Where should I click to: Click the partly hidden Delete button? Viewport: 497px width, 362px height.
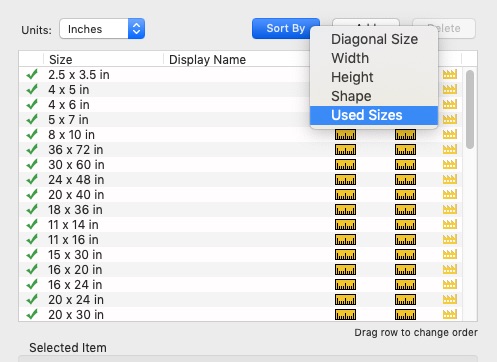(456, 28)
